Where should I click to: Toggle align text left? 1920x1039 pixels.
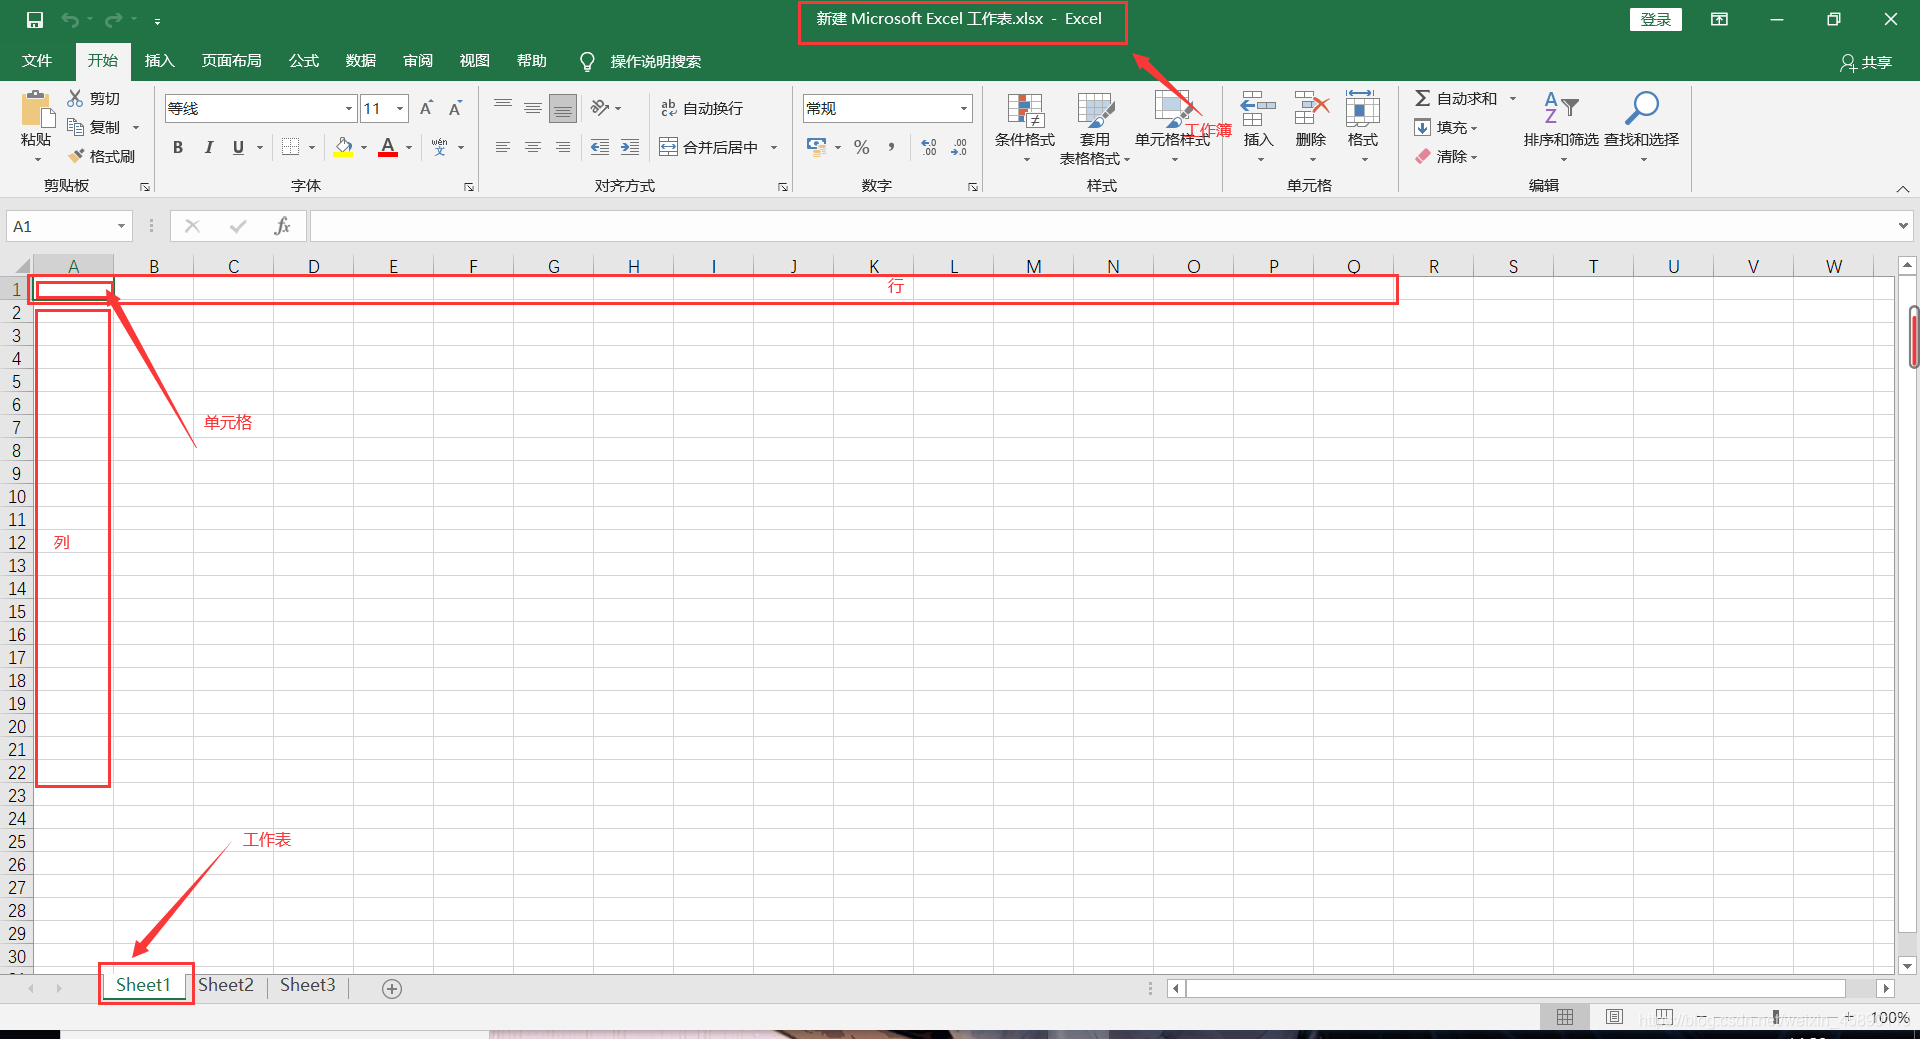[x=503, y=147]
